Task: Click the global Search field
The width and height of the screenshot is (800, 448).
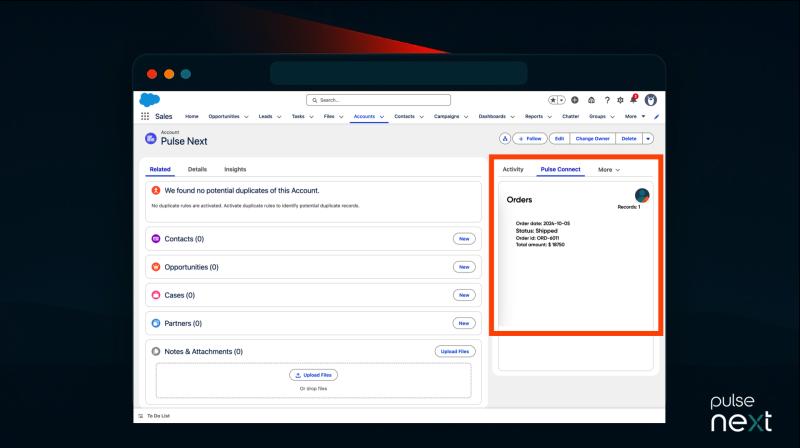Action: [379, 100]
